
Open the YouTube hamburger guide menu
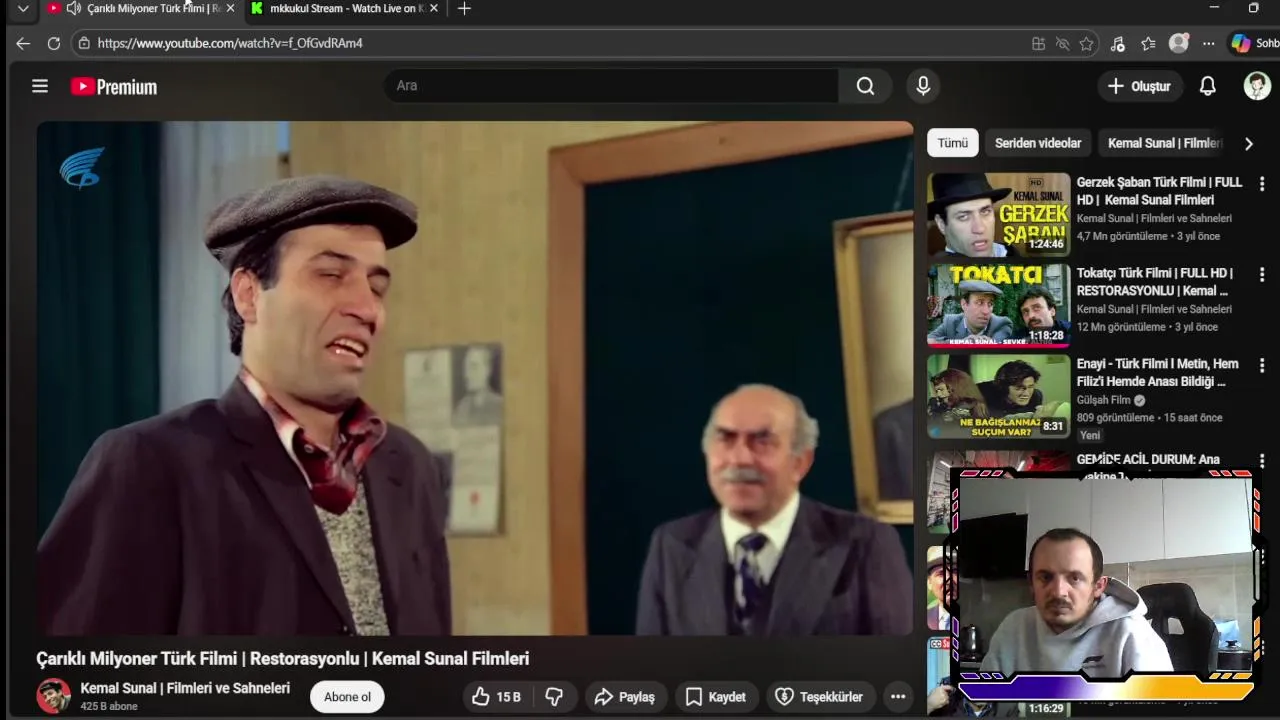click(x=40, y=87)
